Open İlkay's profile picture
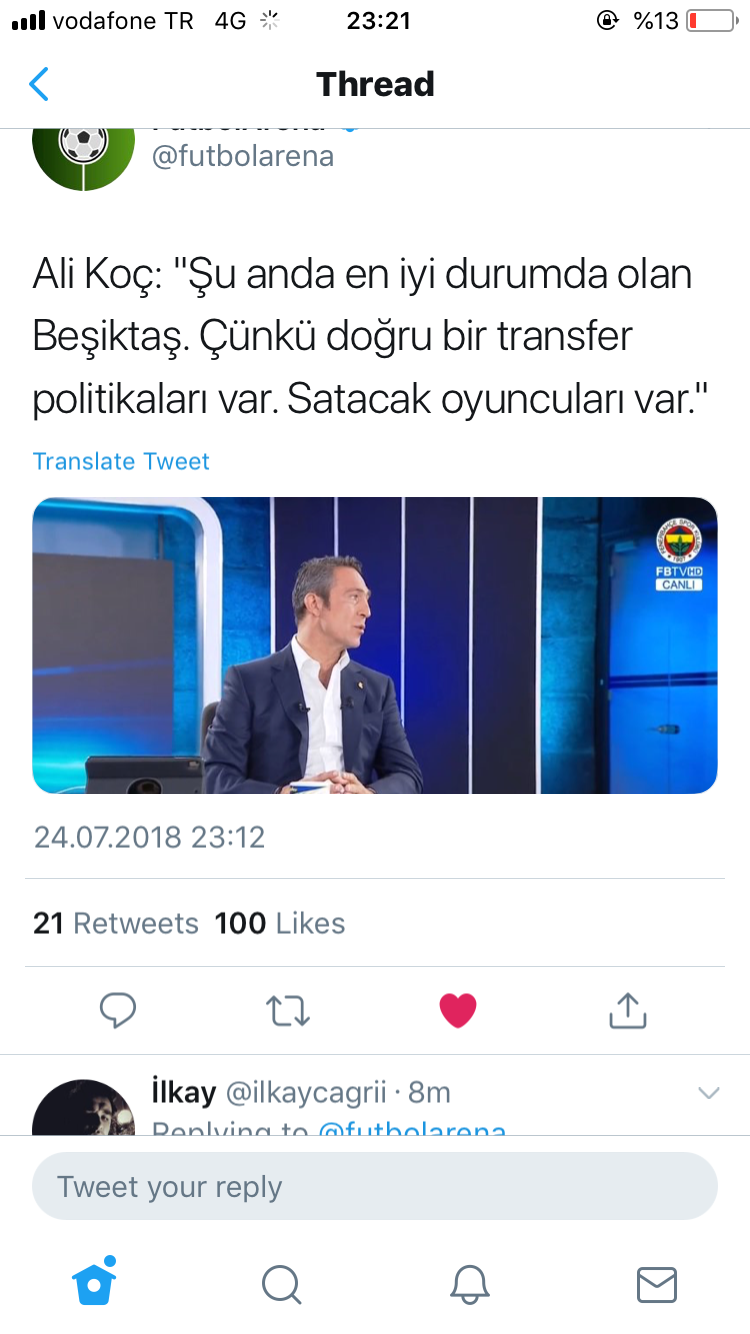Image resolution: width=750 pixels, height=1334 pixels. pyautogui.click(x=84, y=1108)
